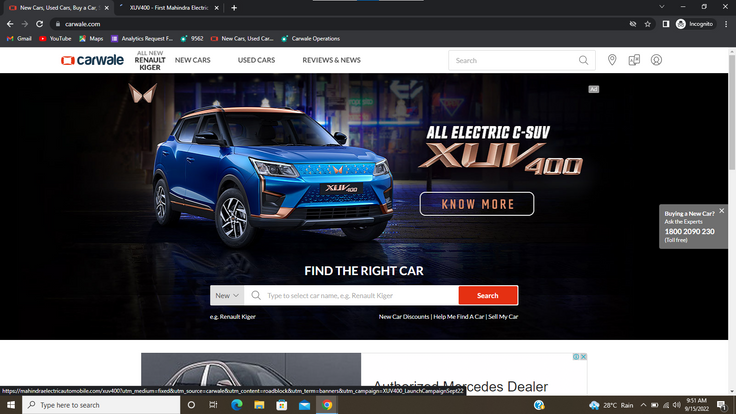Click the KNOW MORE button
Image resolution: width=736 pixels, height=414 pixels.
tap(476, 204)
